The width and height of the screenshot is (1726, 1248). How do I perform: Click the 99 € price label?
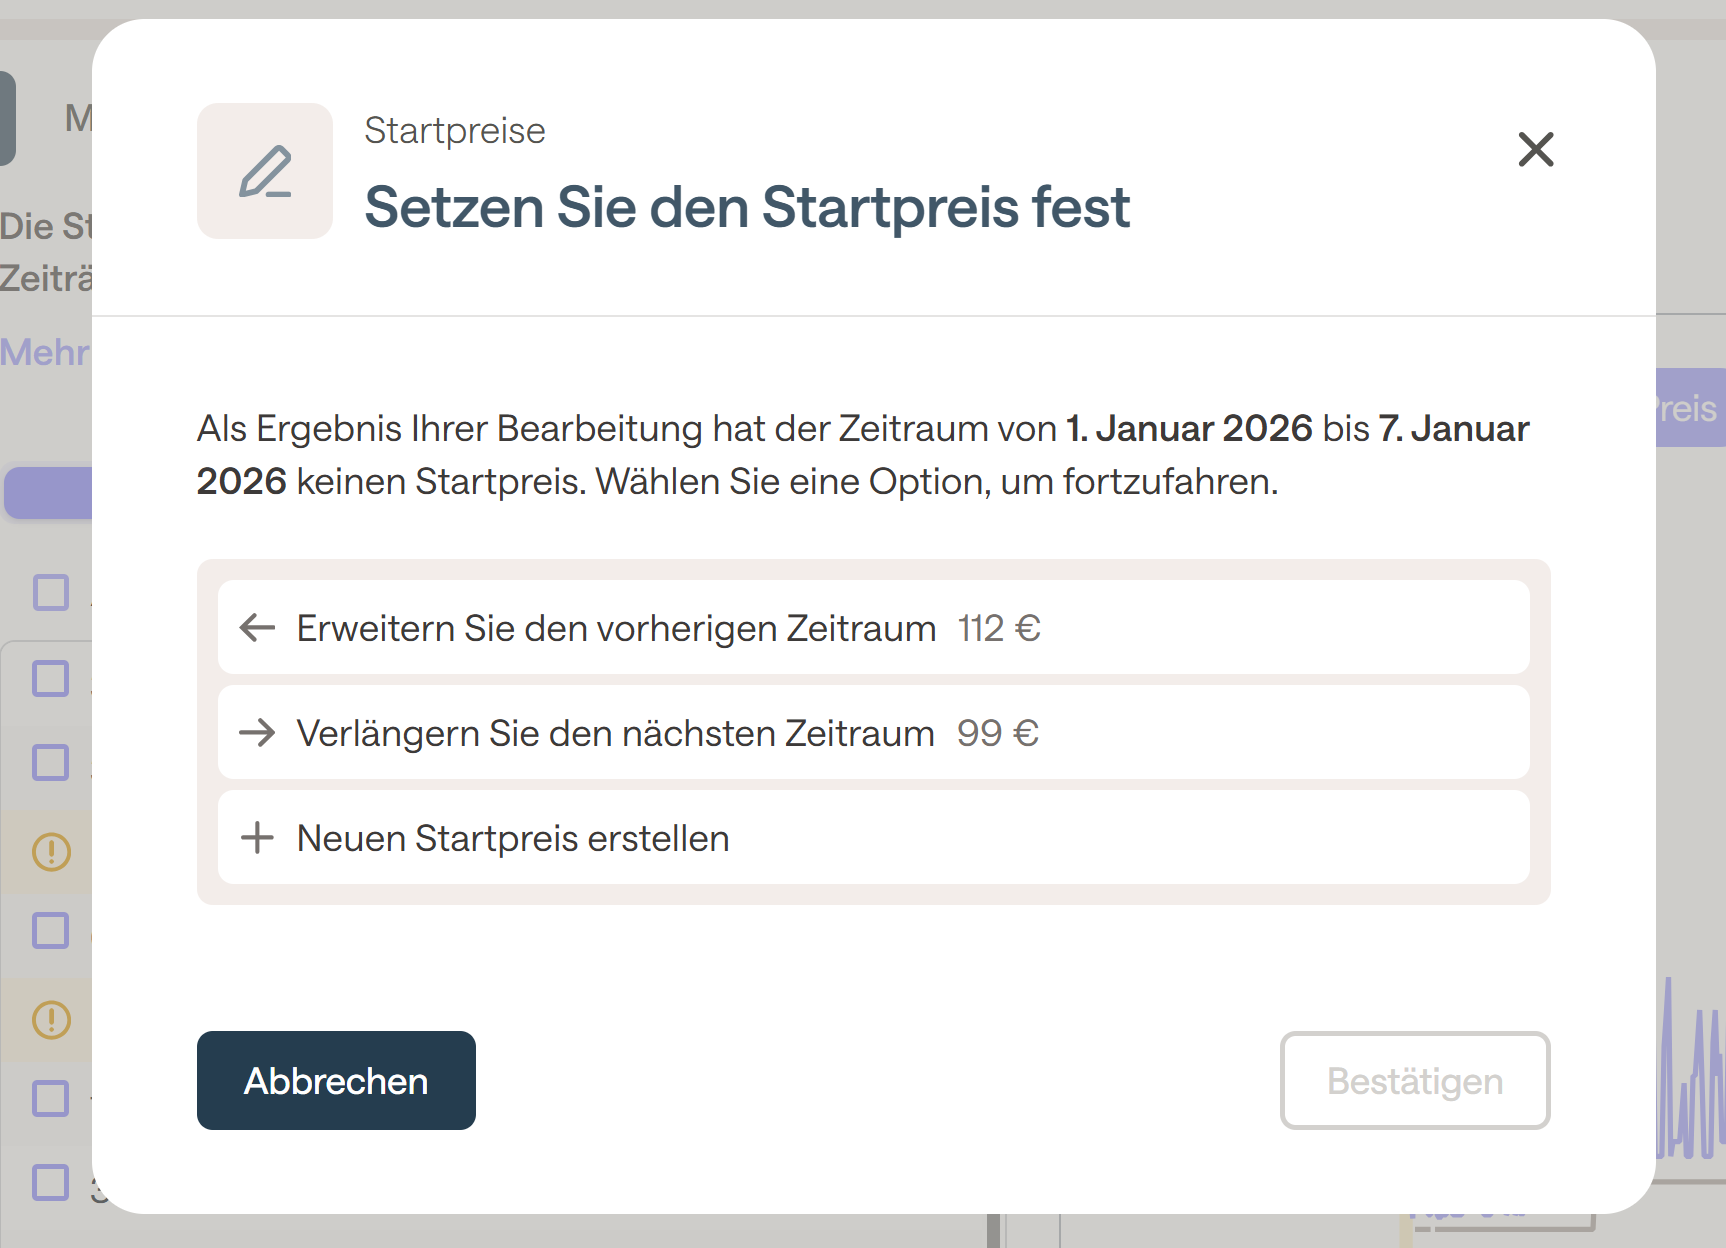pyautogui.click(x=998, y=733)
